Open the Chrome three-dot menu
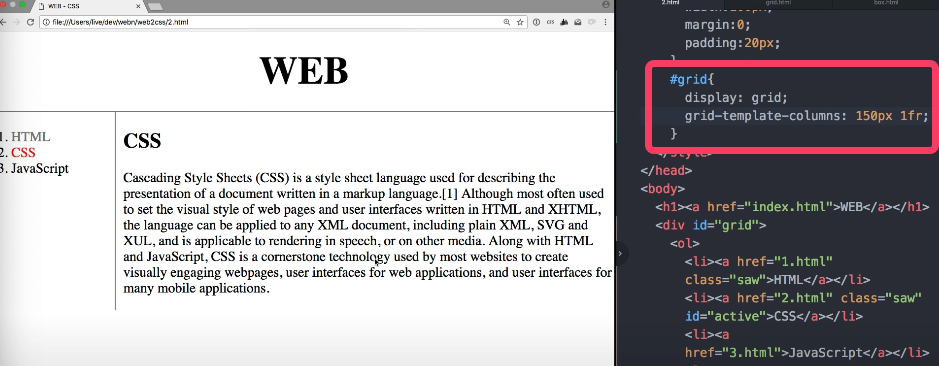Image resolution: width=939 pixels, height=366 pixels. coord(605,22)
